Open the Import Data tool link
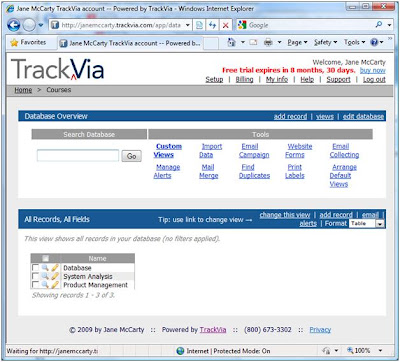400x362 pixels. coord(211,151)
